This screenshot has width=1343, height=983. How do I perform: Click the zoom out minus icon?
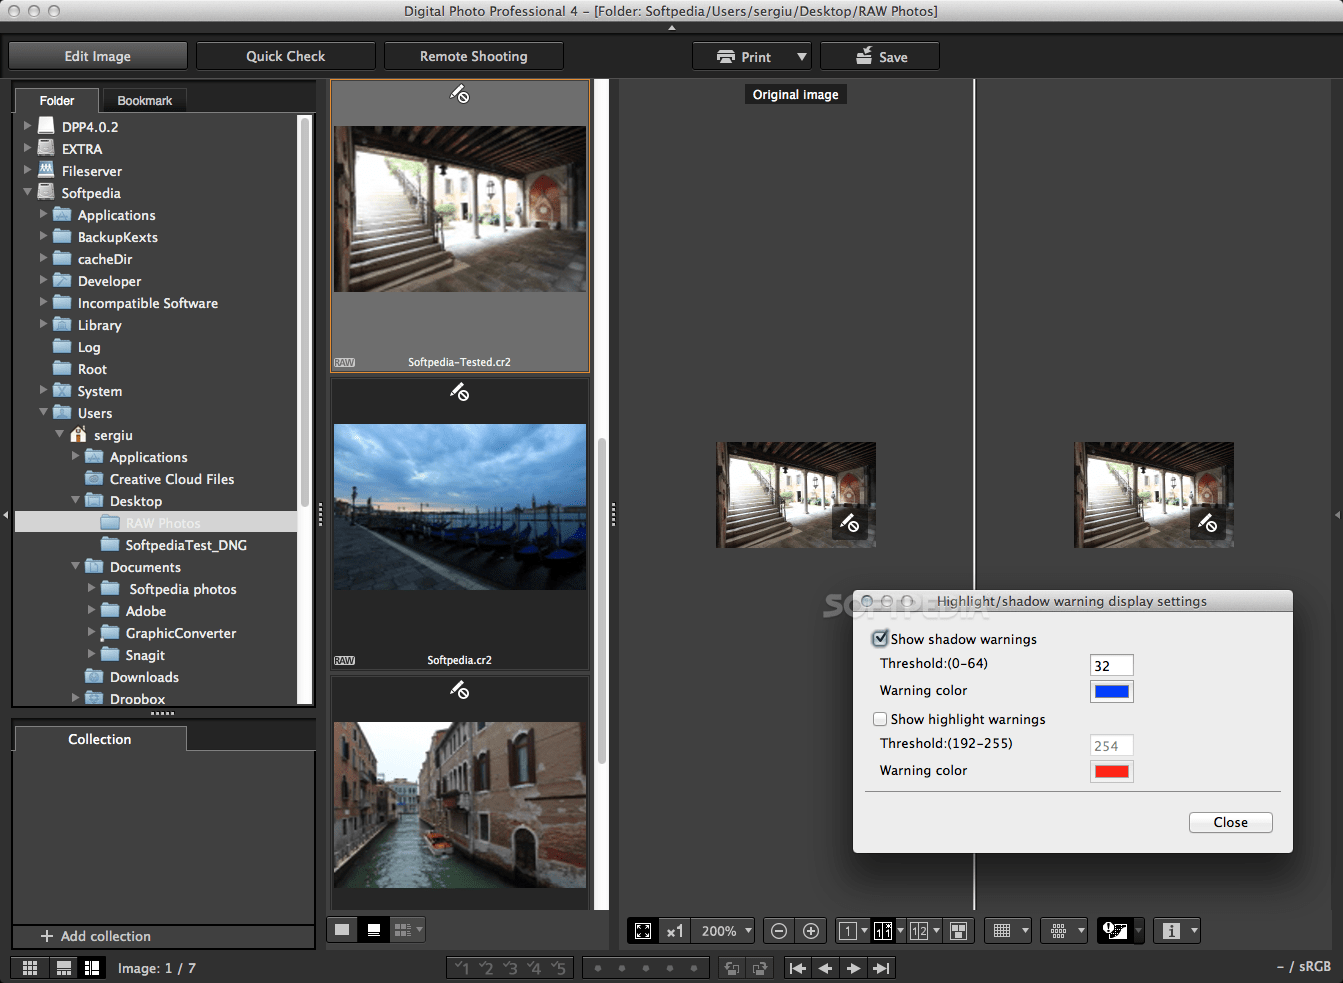coord(779,931)
